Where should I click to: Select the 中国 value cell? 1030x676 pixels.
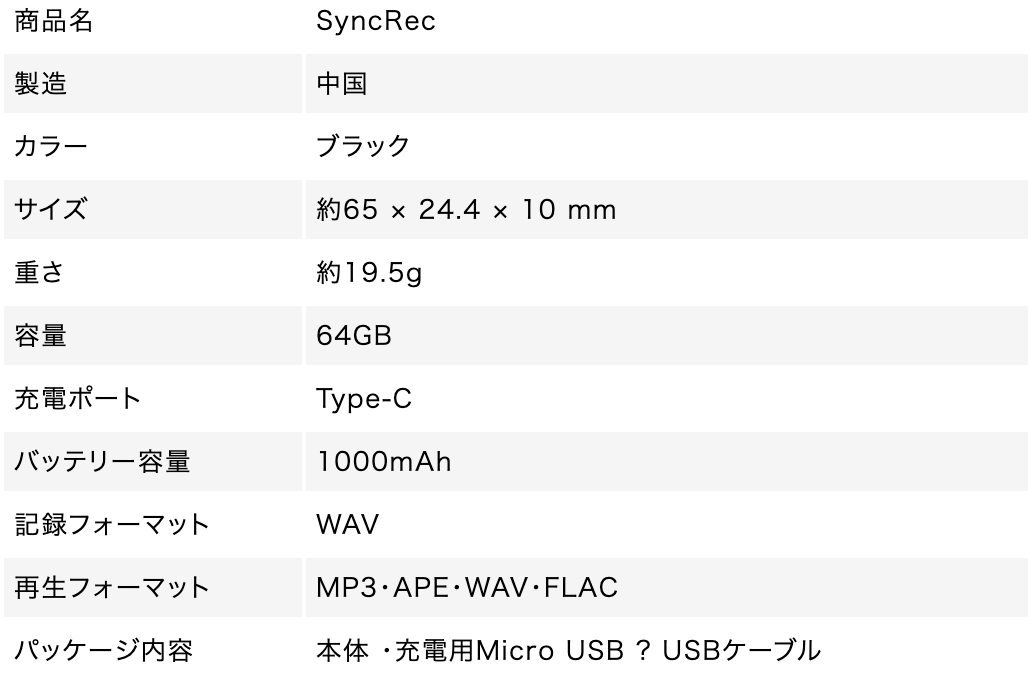click(341, 84)
